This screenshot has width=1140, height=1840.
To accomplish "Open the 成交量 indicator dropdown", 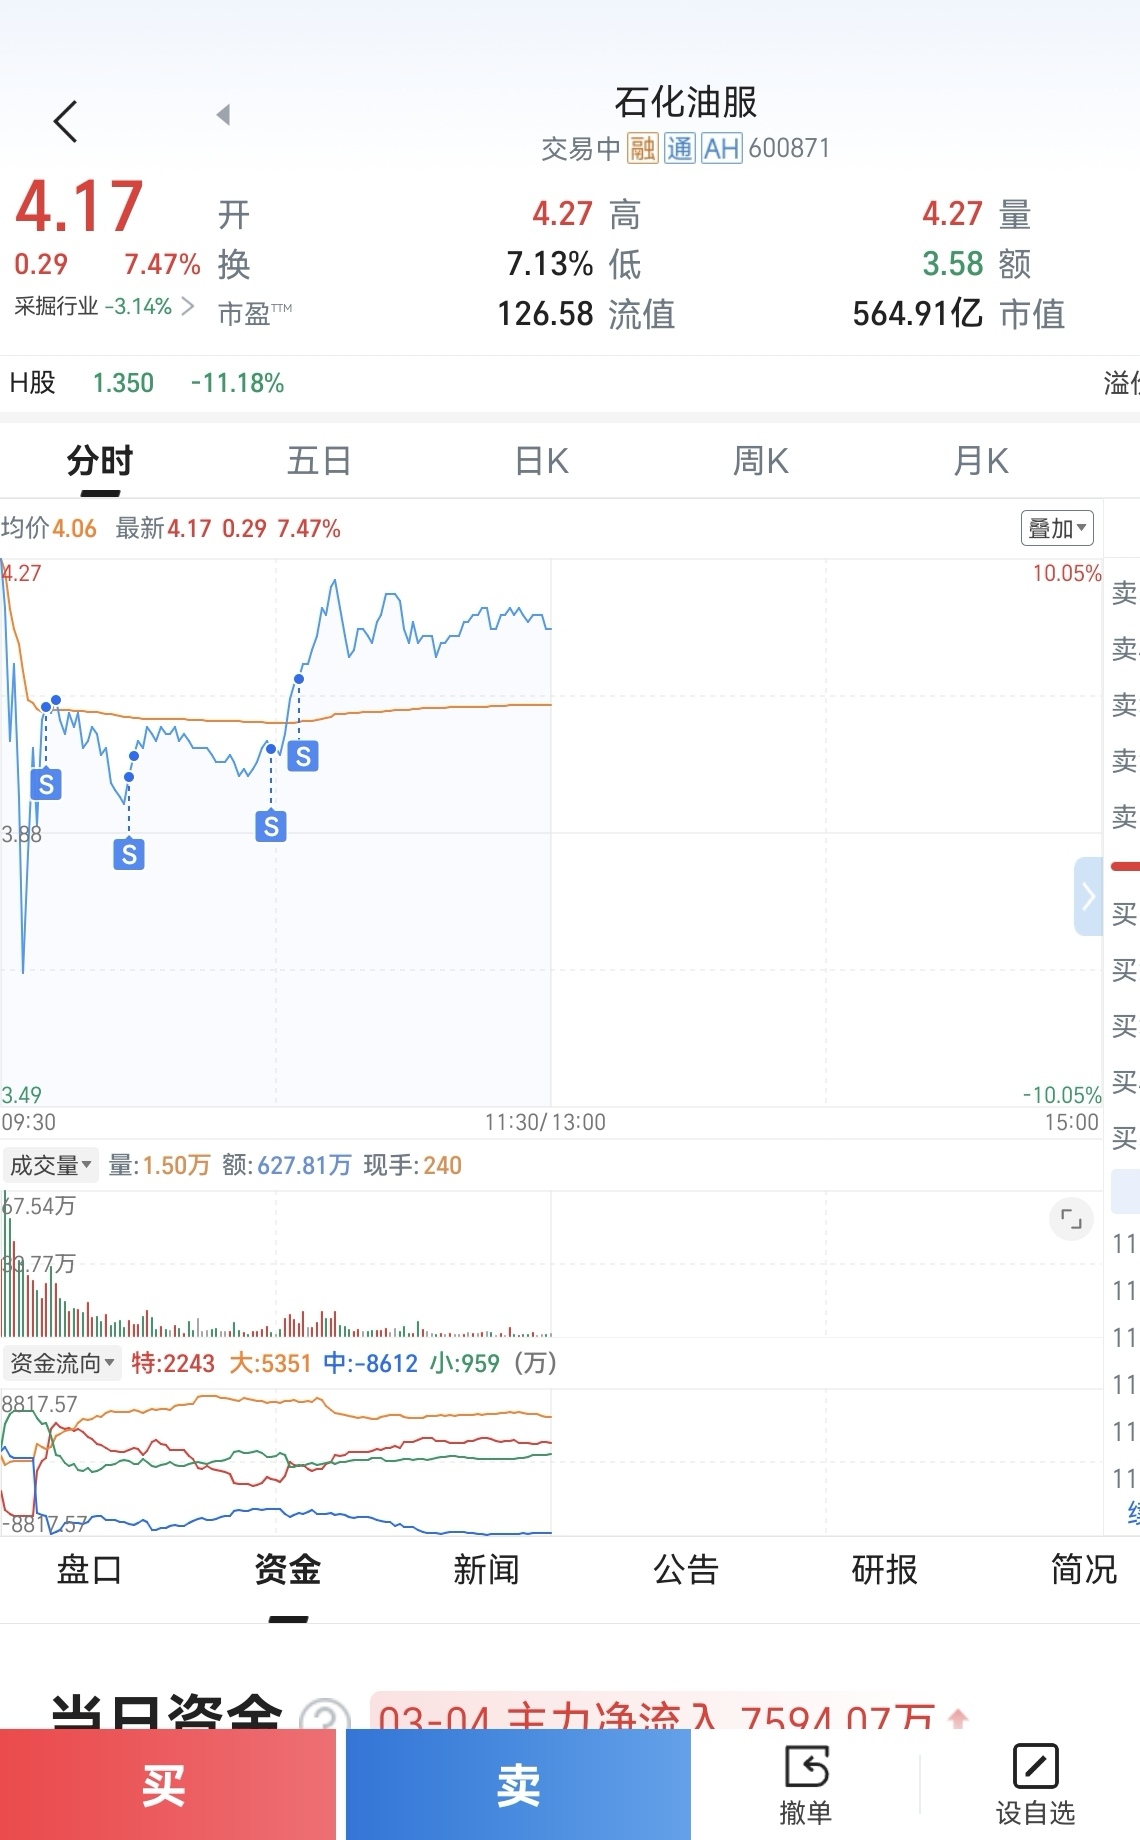I will click(x=51, y=1165).
